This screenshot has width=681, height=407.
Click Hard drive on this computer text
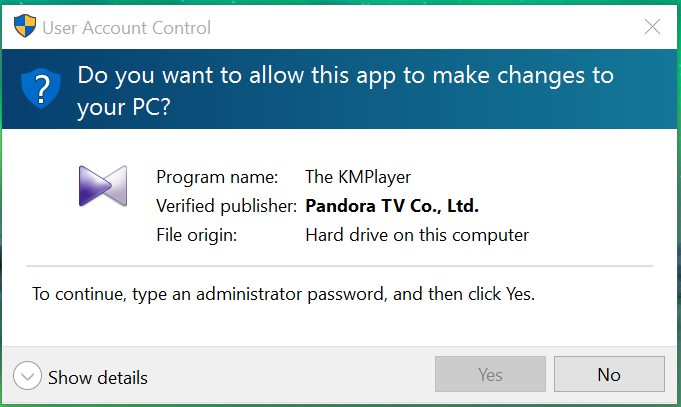(x=417, y=235)
